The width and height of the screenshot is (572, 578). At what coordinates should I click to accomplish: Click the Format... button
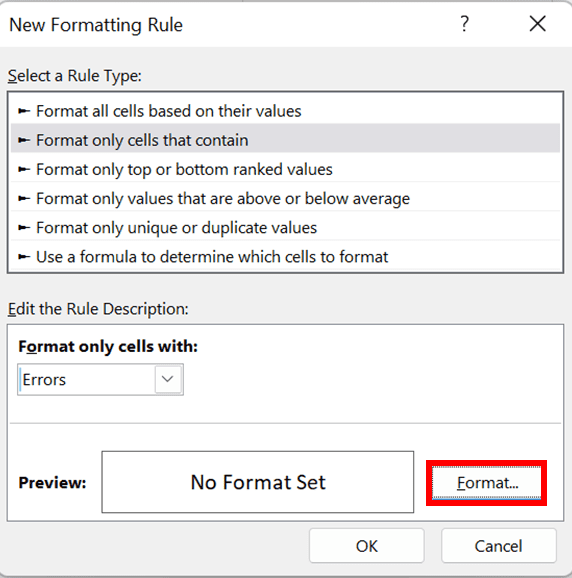tap(486, 483)
